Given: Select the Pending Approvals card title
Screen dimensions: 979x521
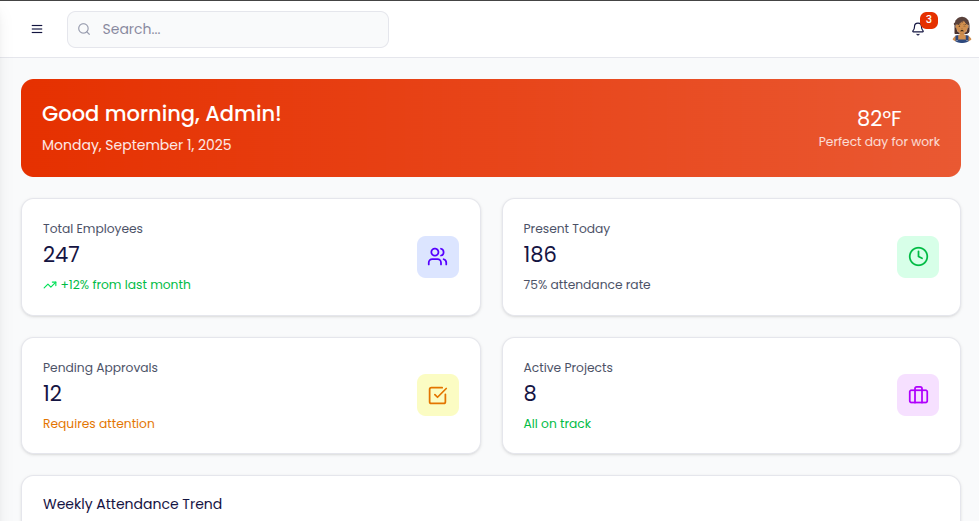Looking at the screenshot, I should point(100,367).
